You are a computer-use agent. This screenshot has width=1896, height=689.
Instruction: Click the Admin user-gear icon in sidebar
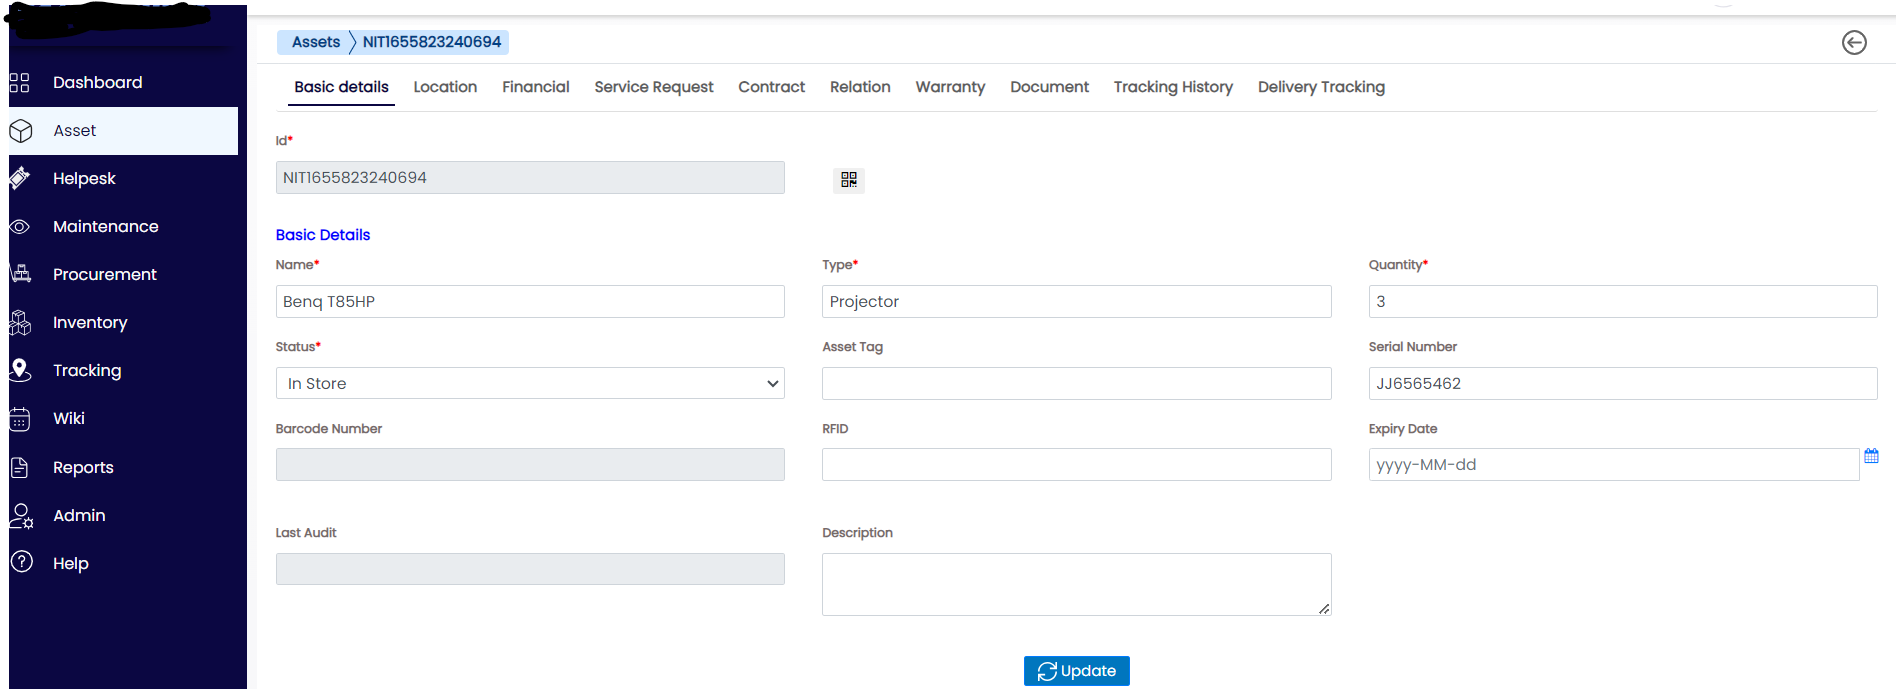21,516
